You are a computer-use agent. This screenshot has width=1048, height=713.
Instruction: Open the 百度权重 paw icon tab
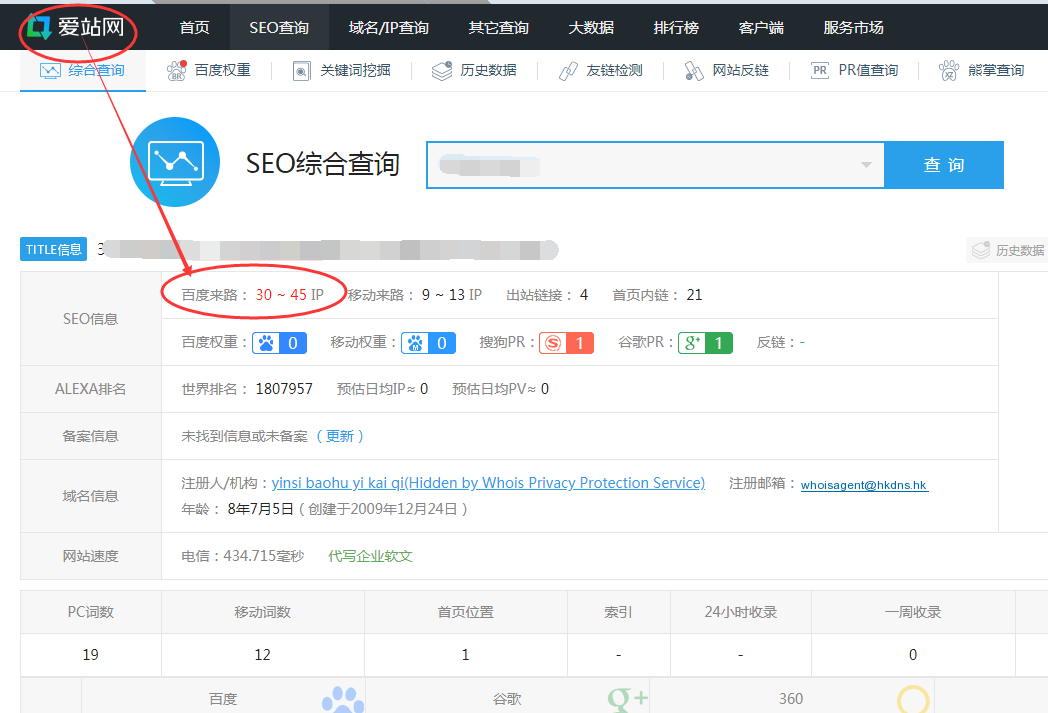coord(177,71)
